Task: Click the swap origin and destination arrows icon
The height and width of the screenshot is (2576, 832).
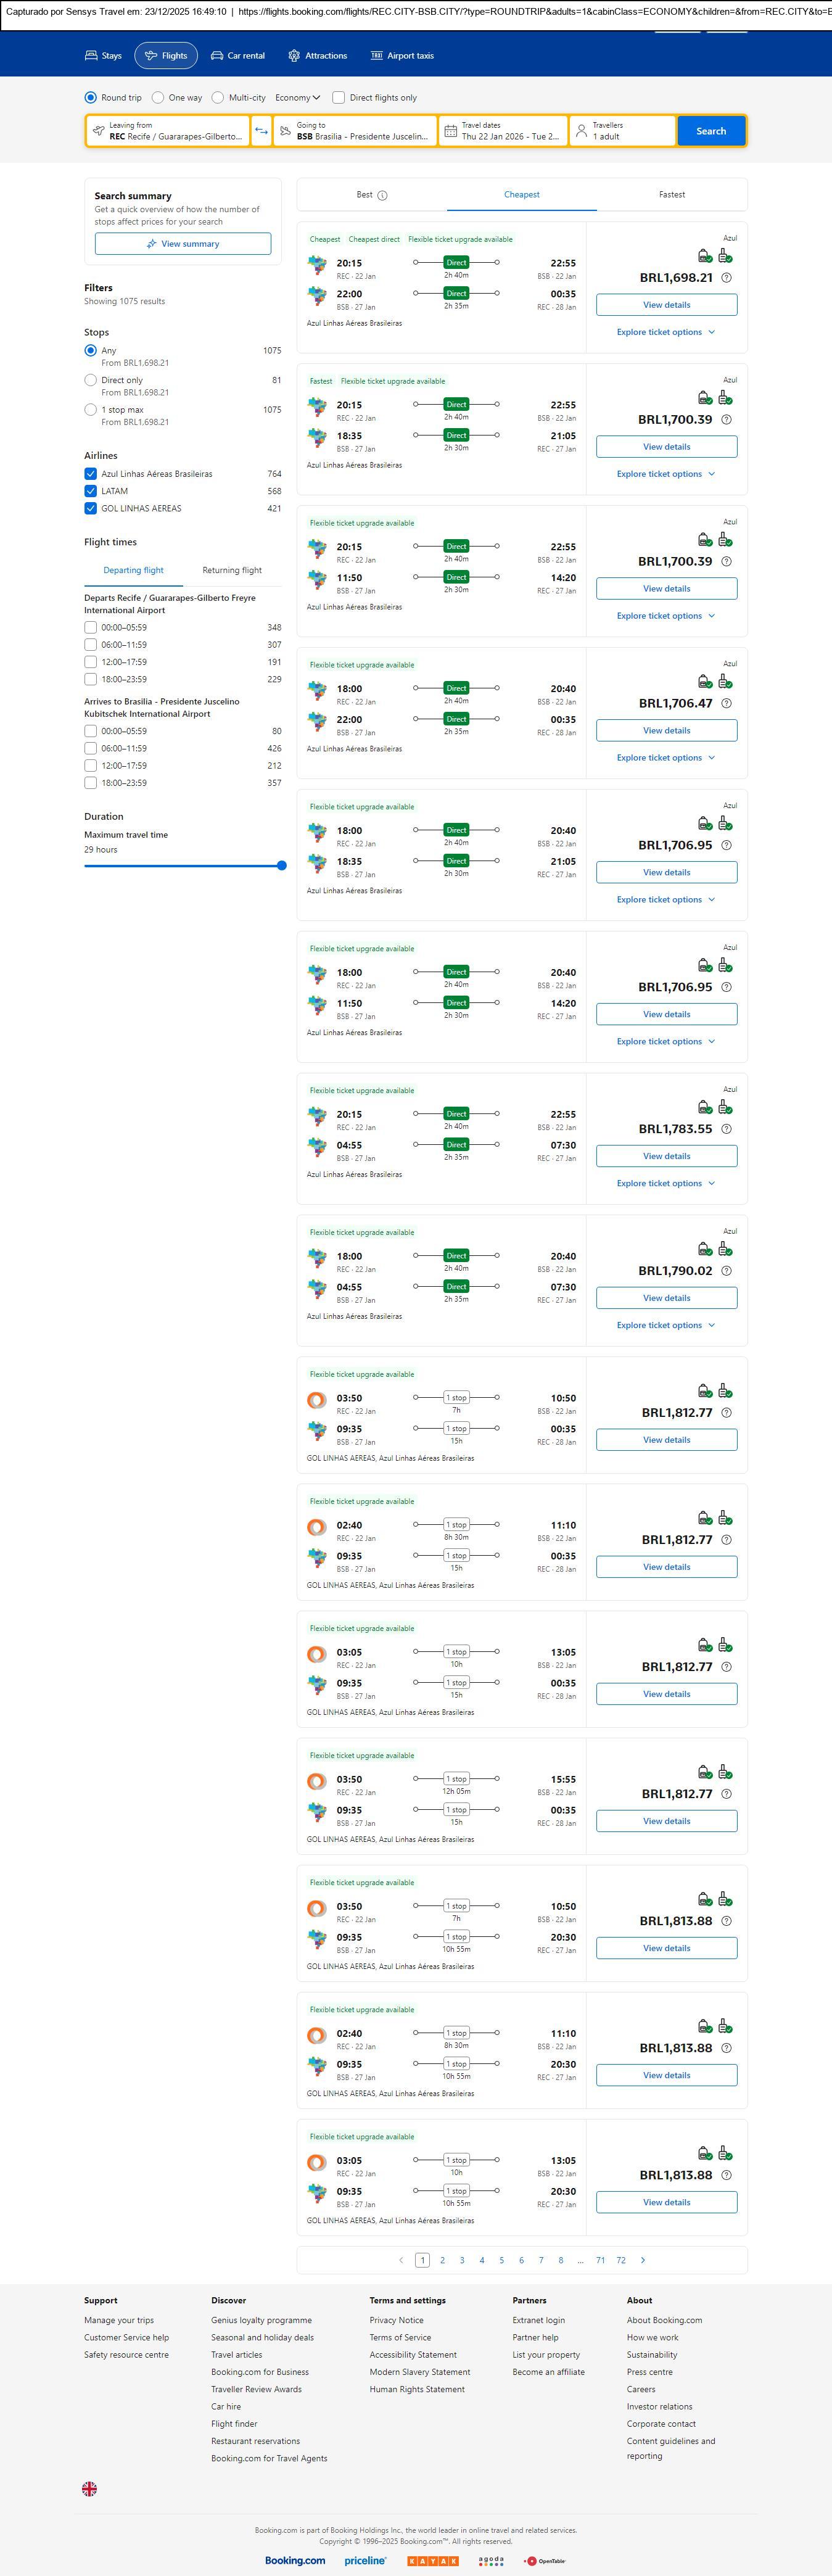Action: click(261, 131)
